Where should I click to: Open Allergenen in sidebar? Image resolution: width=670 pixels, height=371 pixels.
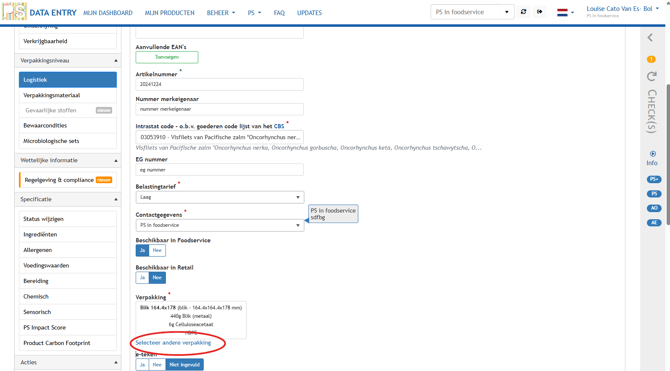(x=68, y=250)
